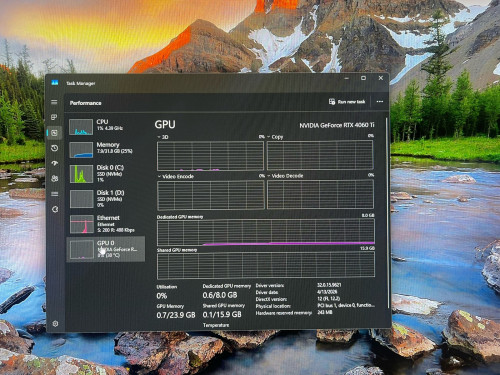Open App history from the sidebar
500x375 pixels.
click(55, 148)
